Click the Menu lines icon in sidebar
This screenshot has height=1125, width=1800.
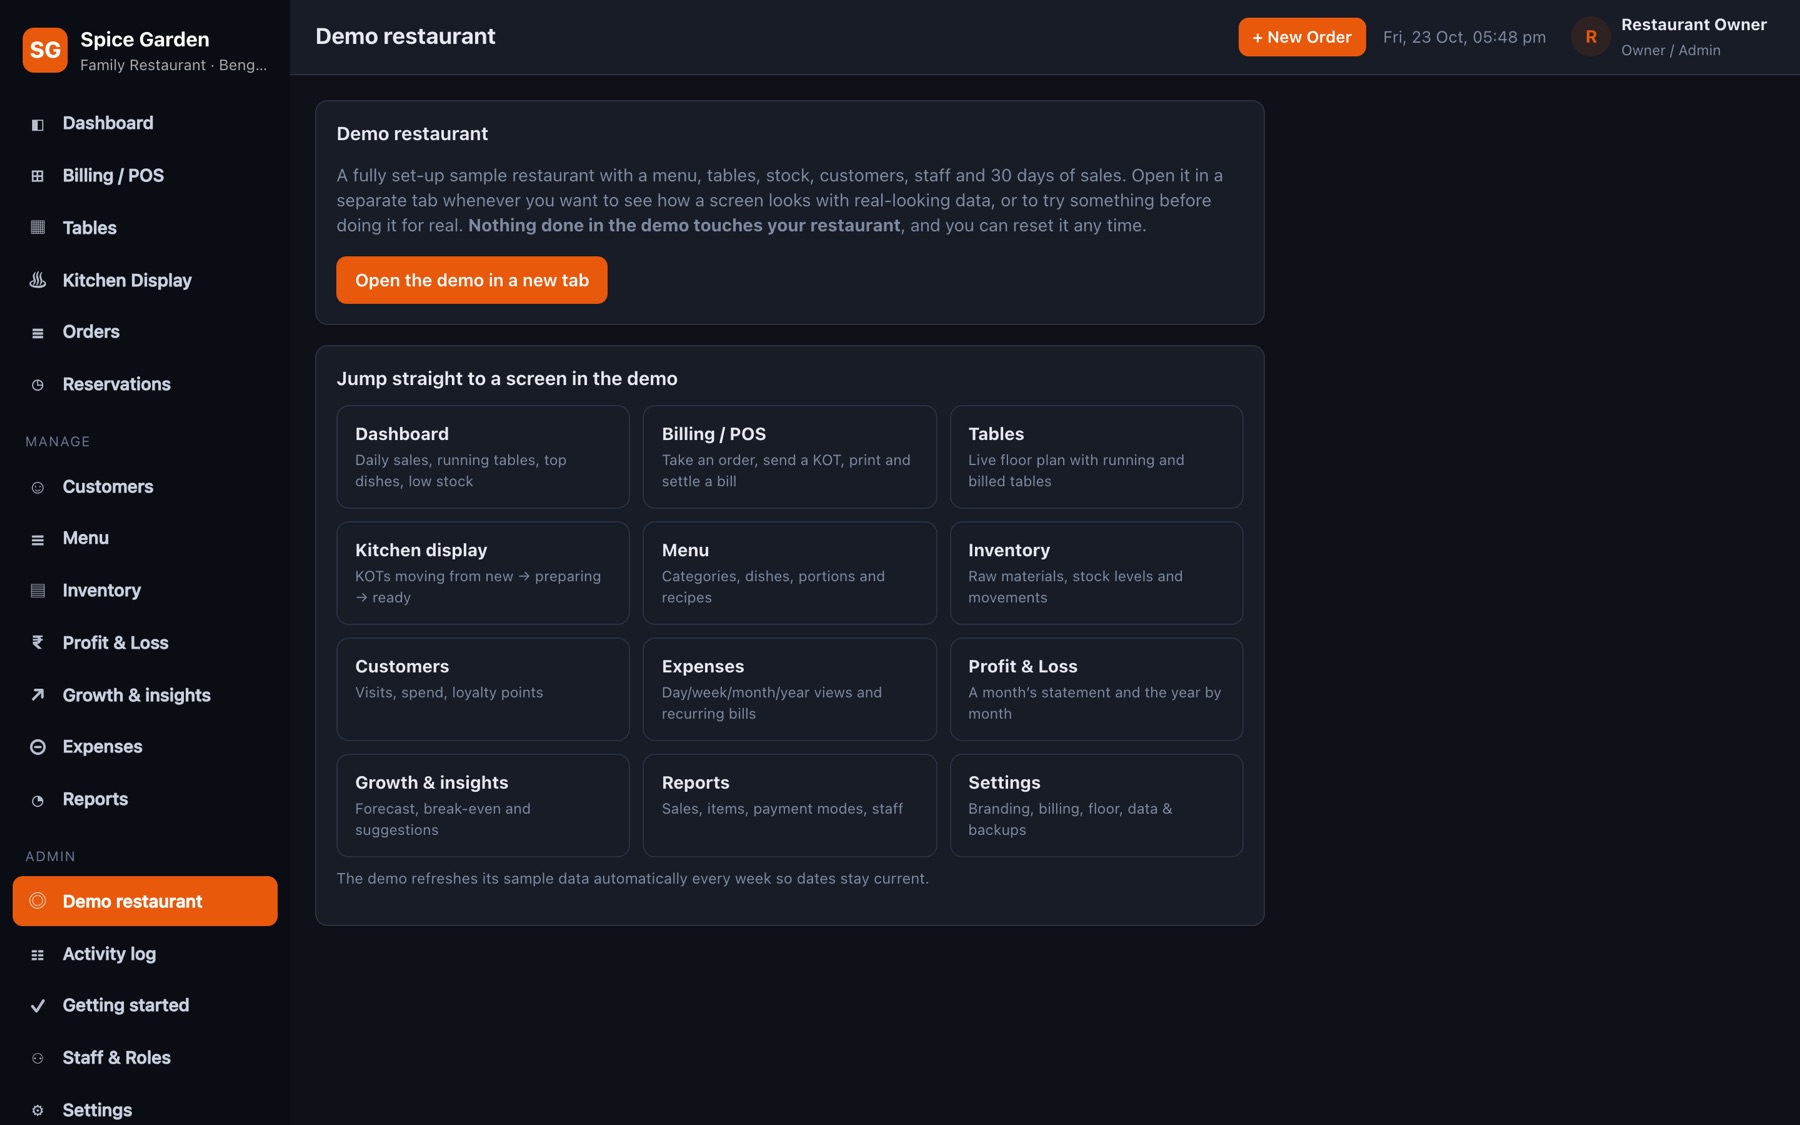point(38,539)
